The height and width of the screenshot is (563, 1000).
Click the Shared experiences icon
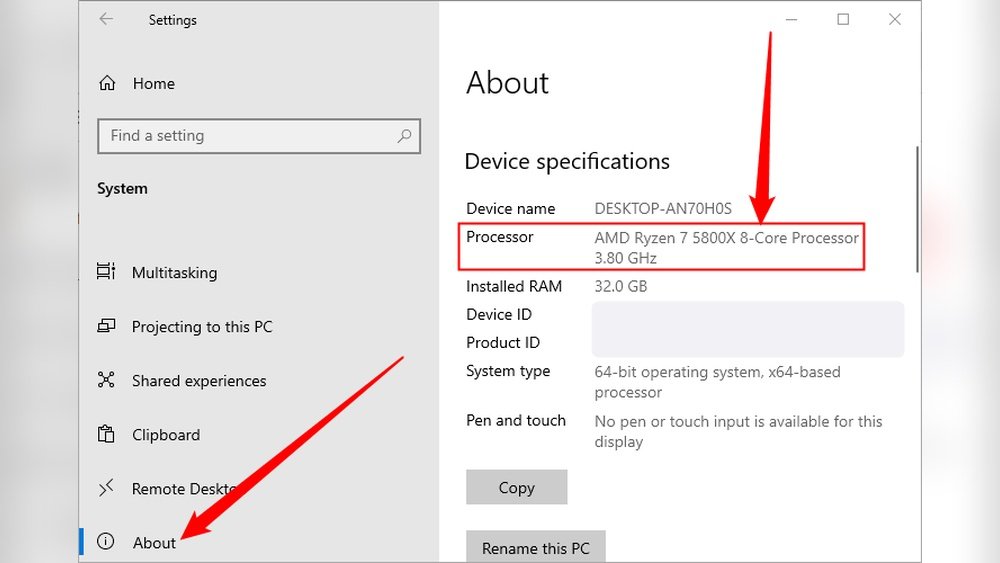coord(106,381)
